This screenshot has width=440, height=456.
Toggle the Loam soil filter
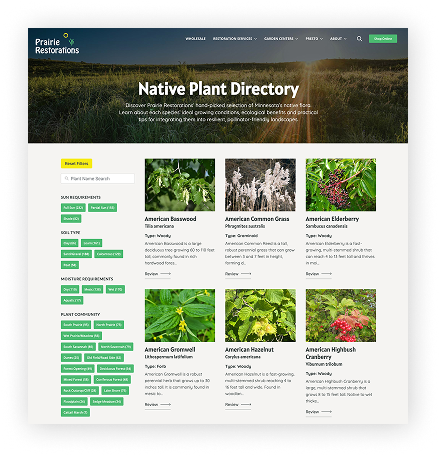pos(91,243)
